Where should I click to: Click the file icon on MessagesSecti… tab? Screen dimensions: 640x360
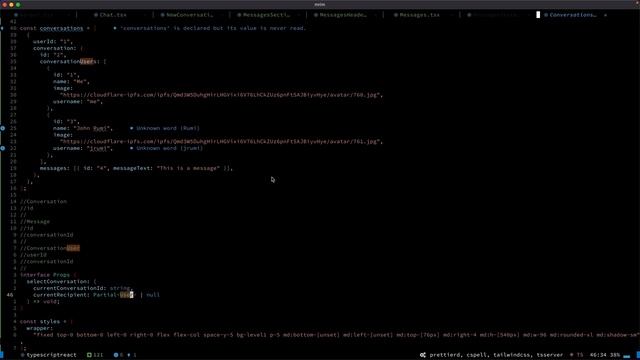pyautogui.click(x=239, y=15)
